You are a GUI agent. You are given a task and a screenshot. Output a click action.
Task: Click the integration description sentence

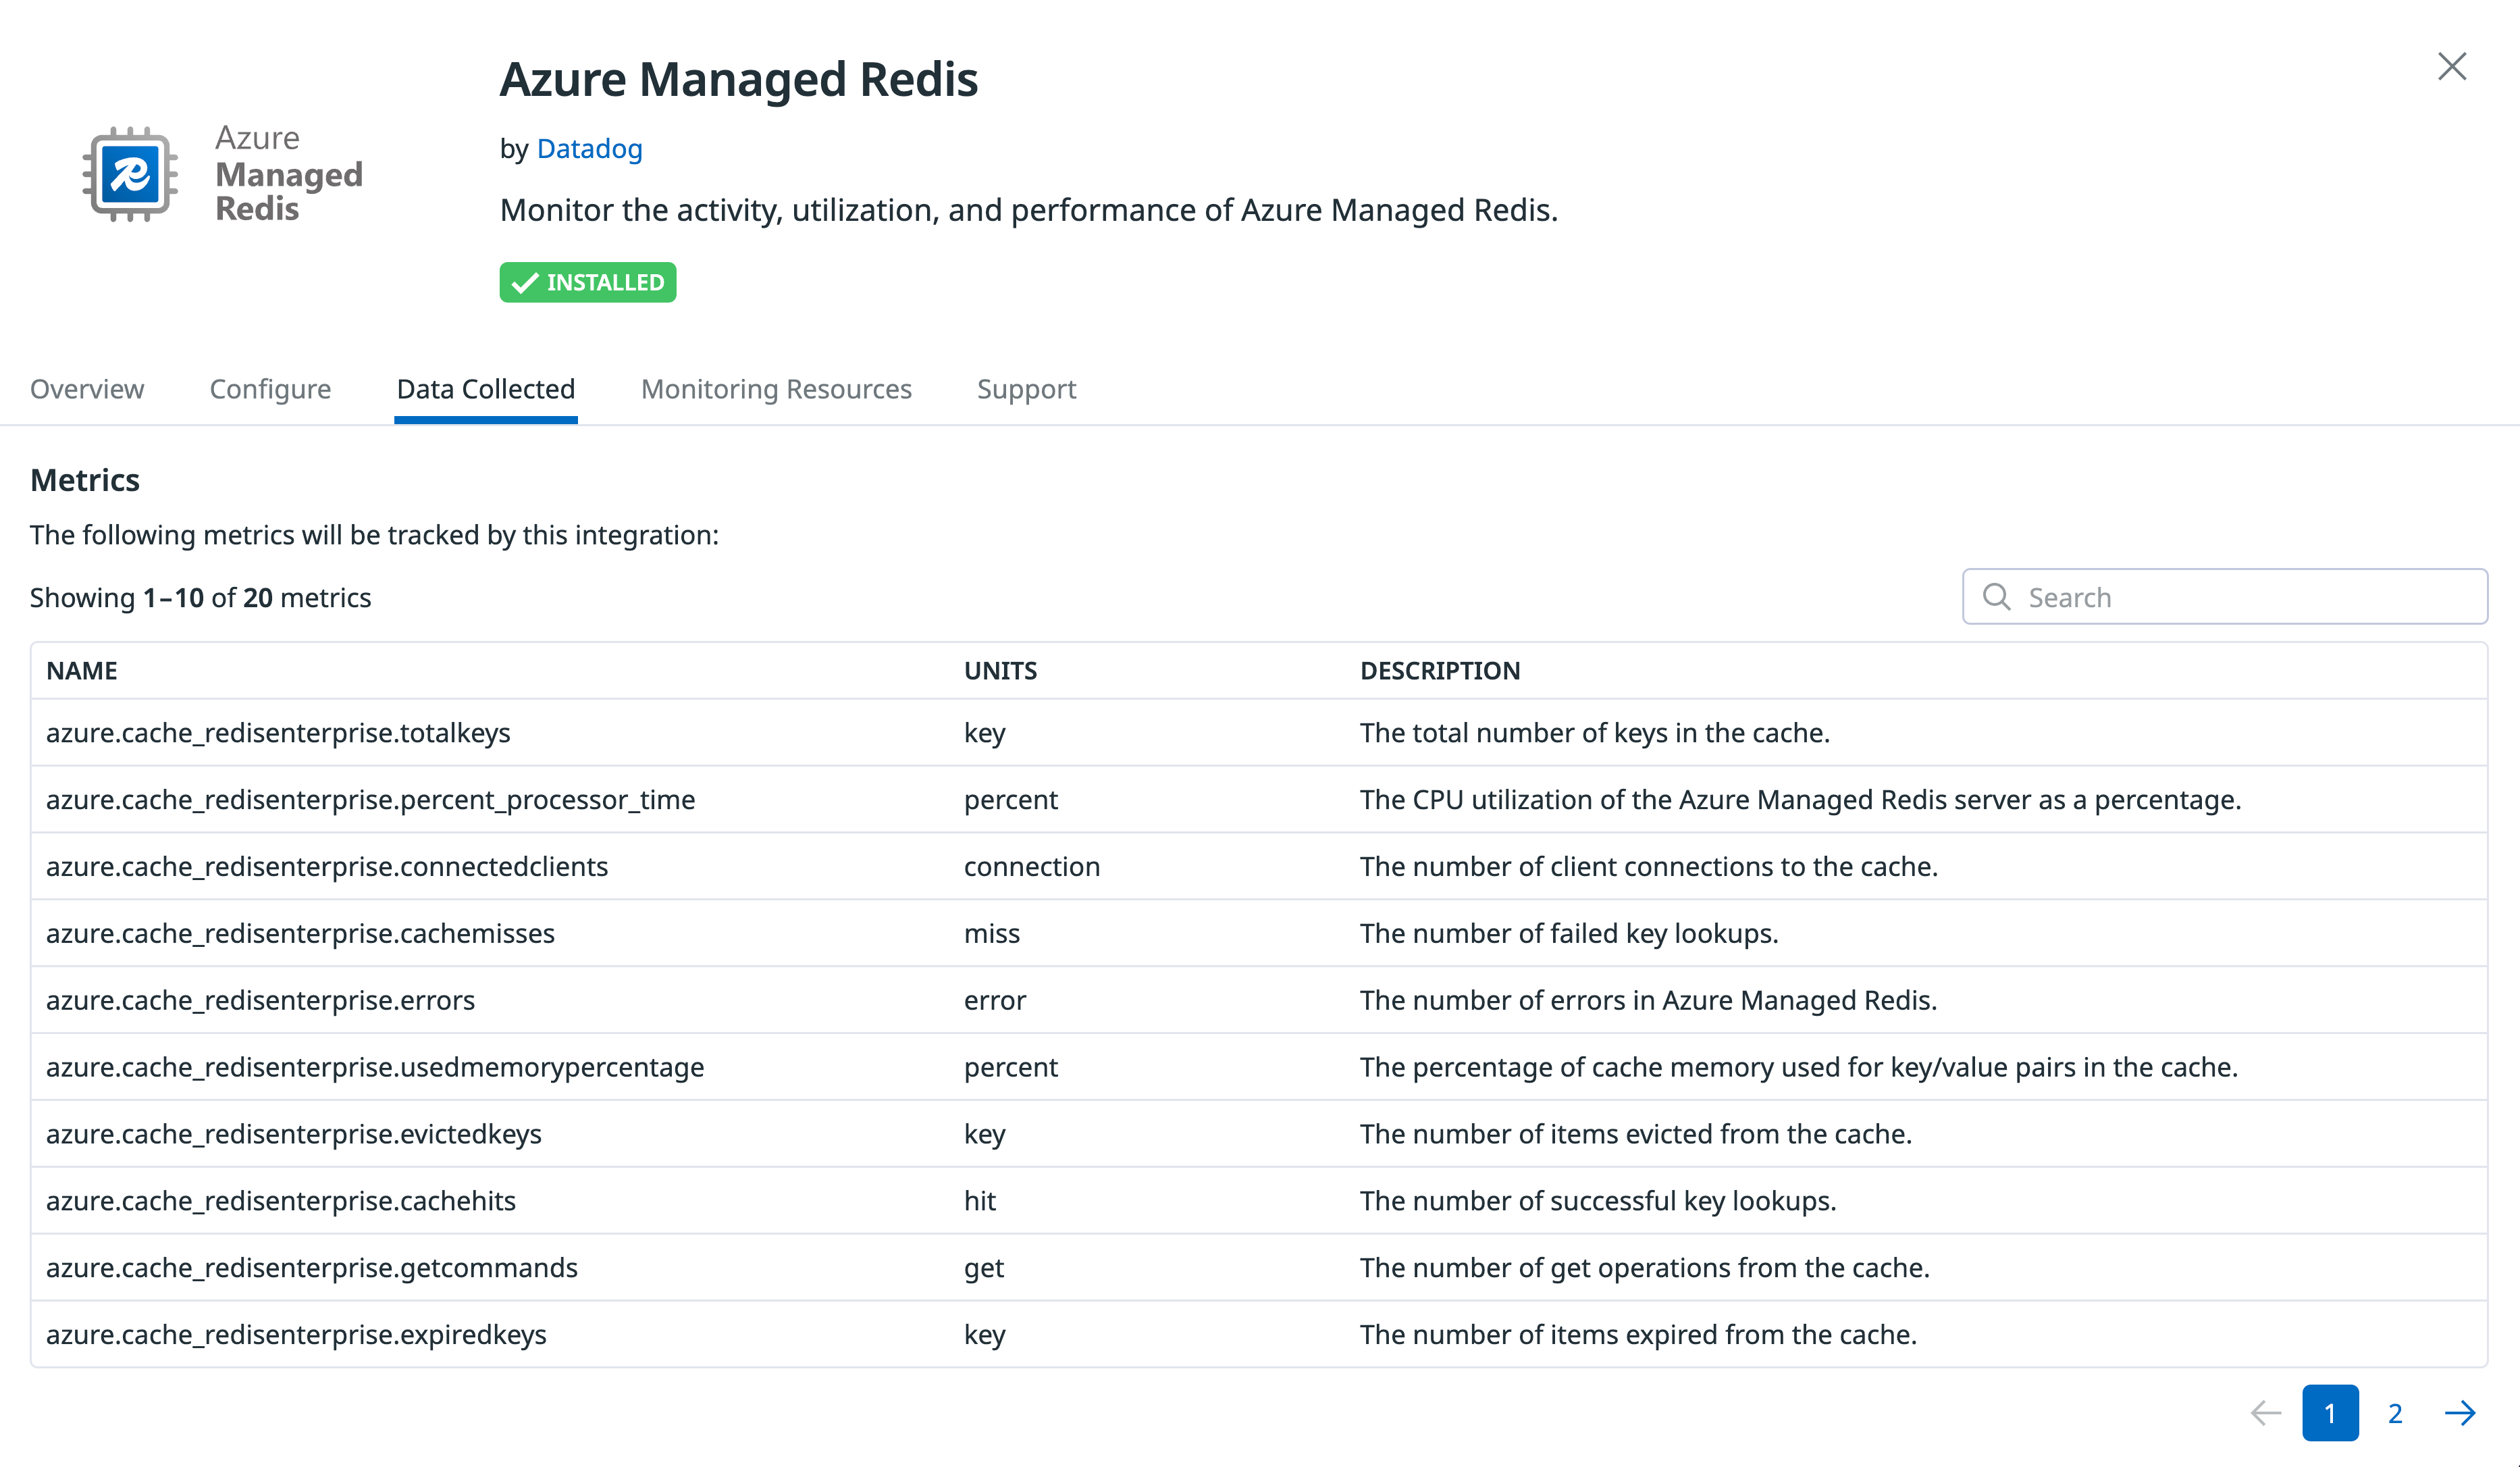tap(1029, 211)
